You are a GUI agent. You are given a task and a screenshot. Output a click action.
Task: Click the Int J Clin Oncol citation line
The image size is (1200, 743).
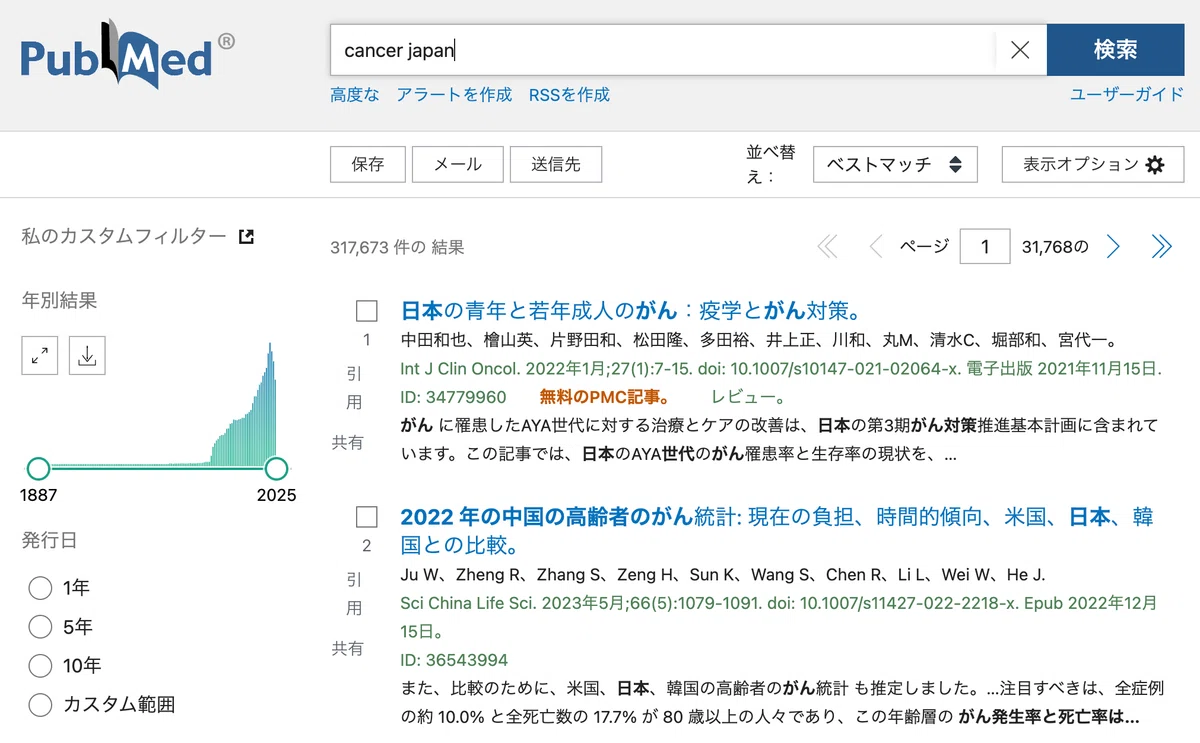coord(781,368)
